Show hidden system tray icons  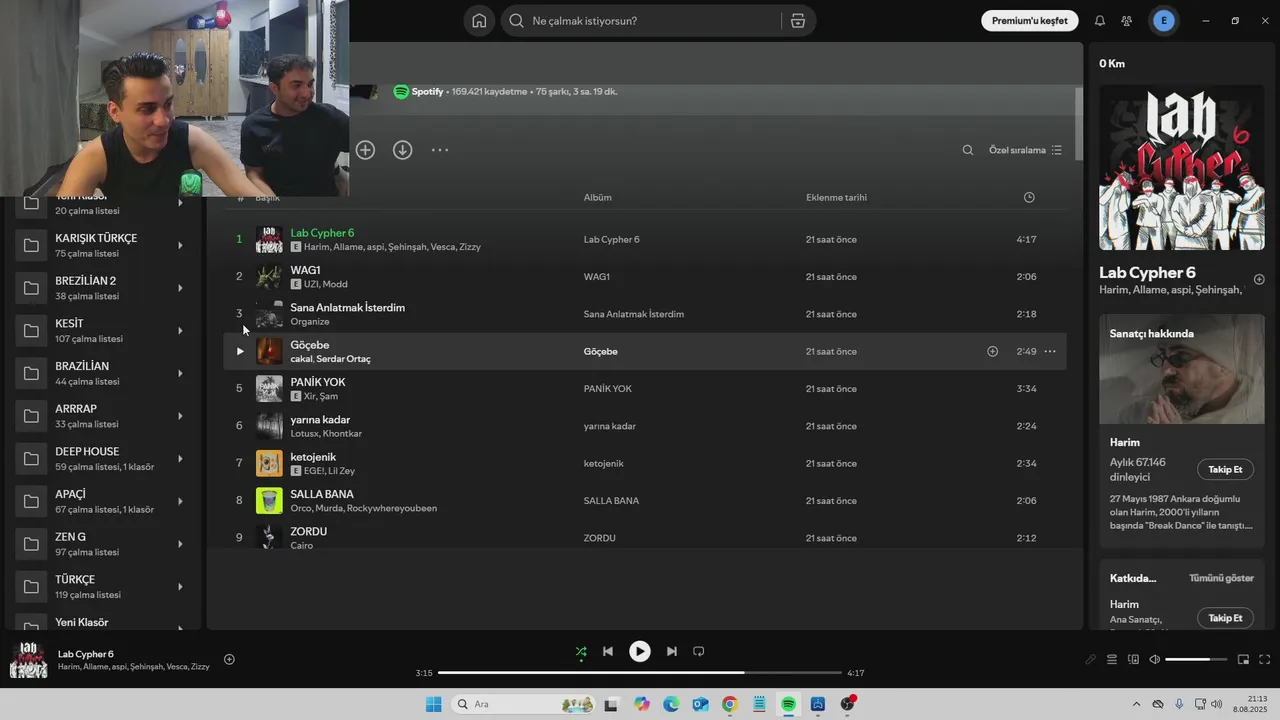pos(1136,704)
